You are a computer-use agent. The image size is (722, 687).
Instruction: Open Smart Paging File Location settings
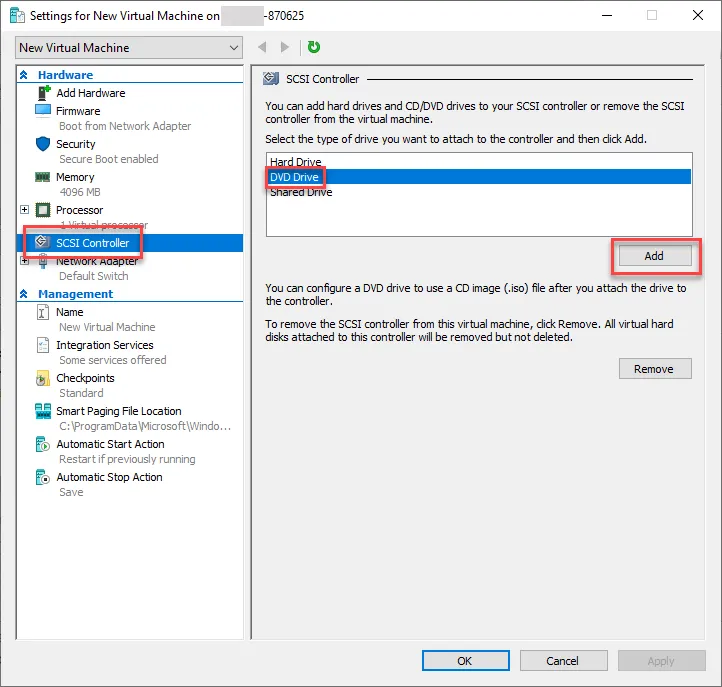click(x=118, y=411)
